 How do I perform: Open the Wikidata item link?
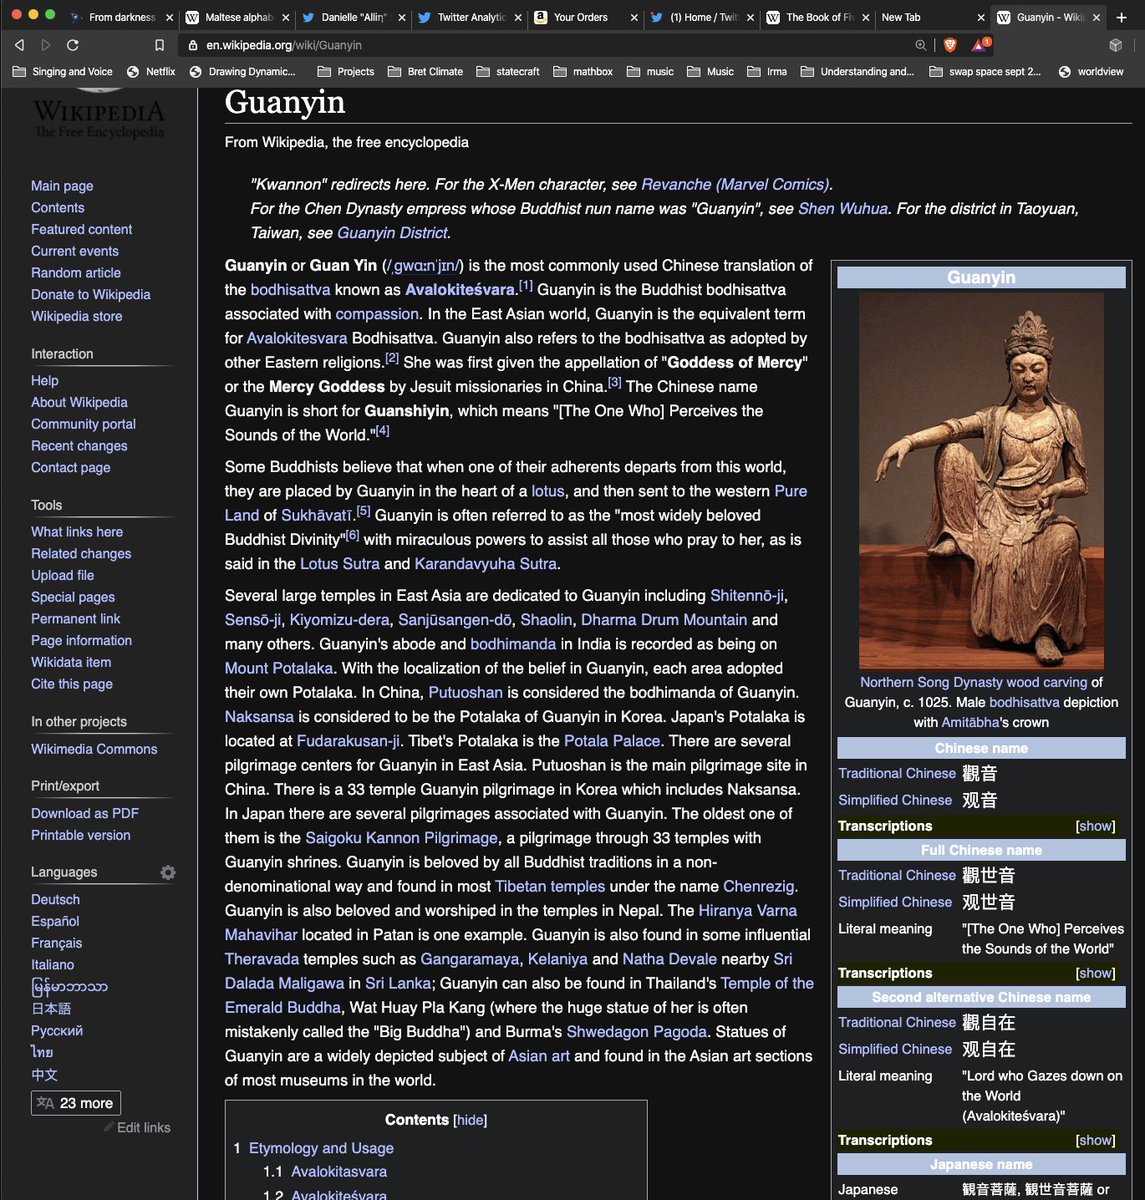tap(71, 662)
